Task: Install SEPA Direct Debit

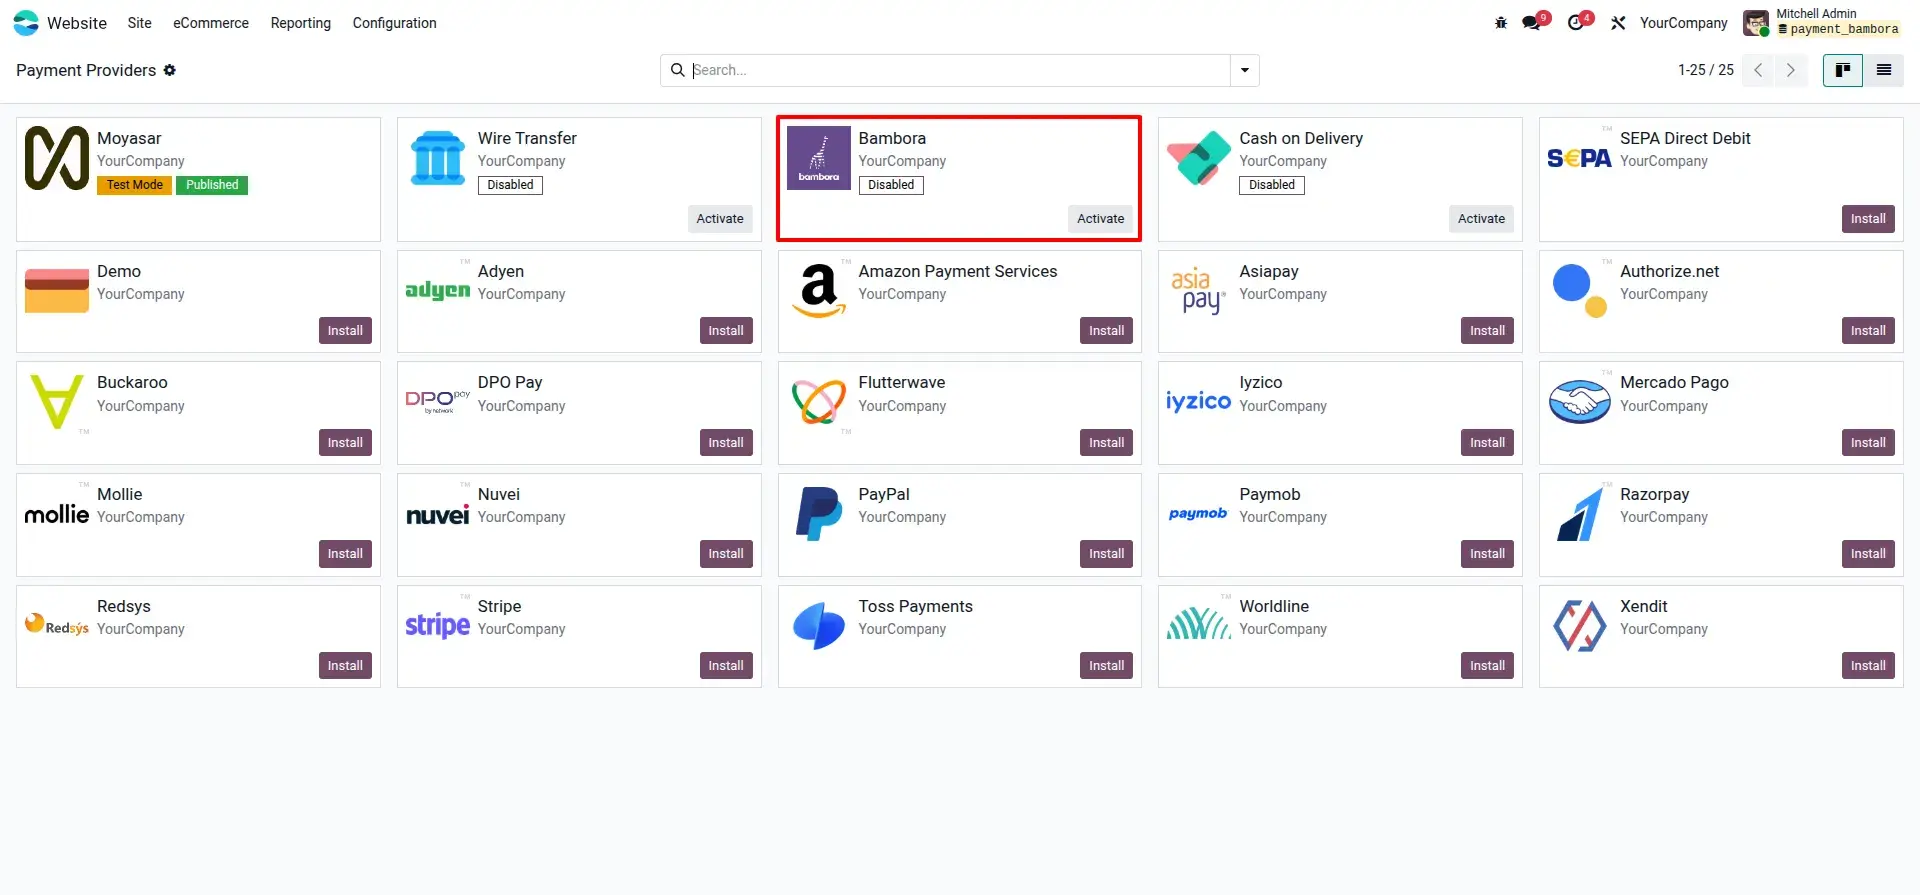Action: 1868,219
